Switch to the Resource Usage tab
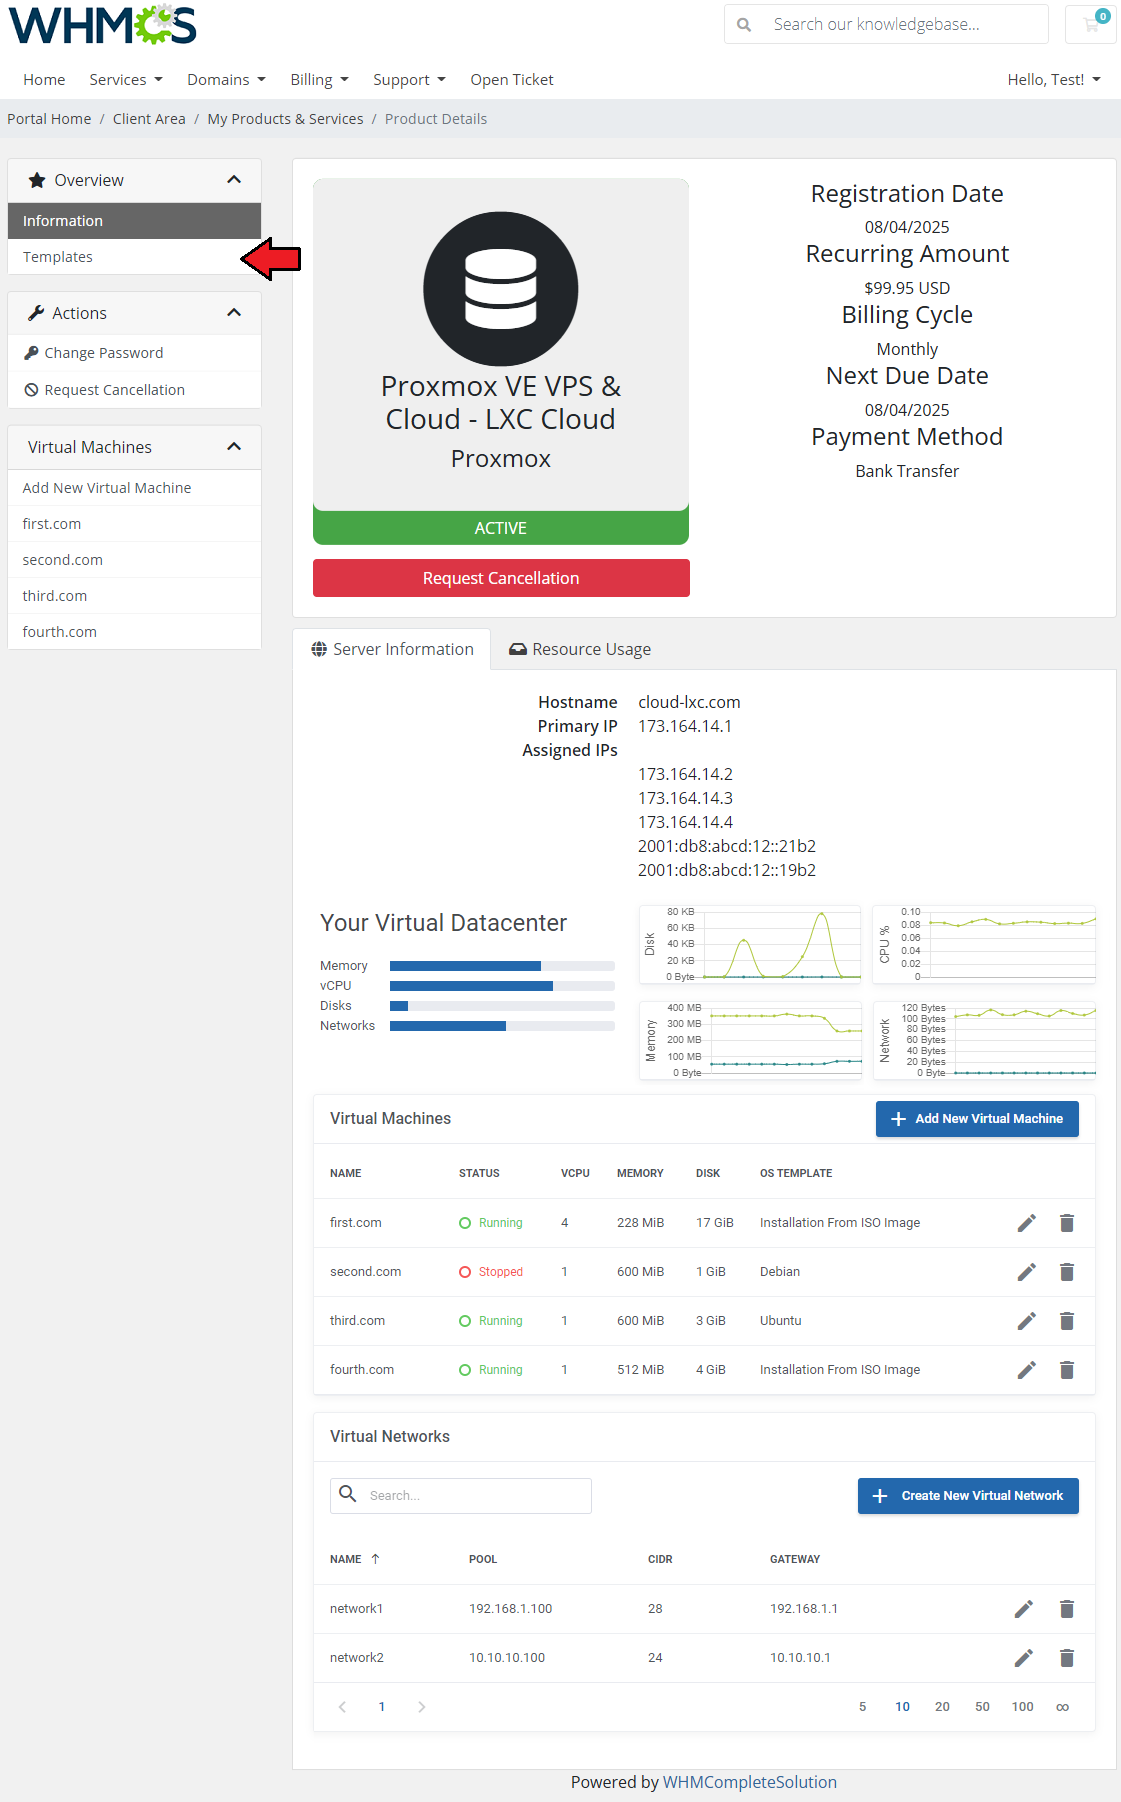This screenshot has width=1121, height=1802. pyautogui.click(x=580, y=649)
